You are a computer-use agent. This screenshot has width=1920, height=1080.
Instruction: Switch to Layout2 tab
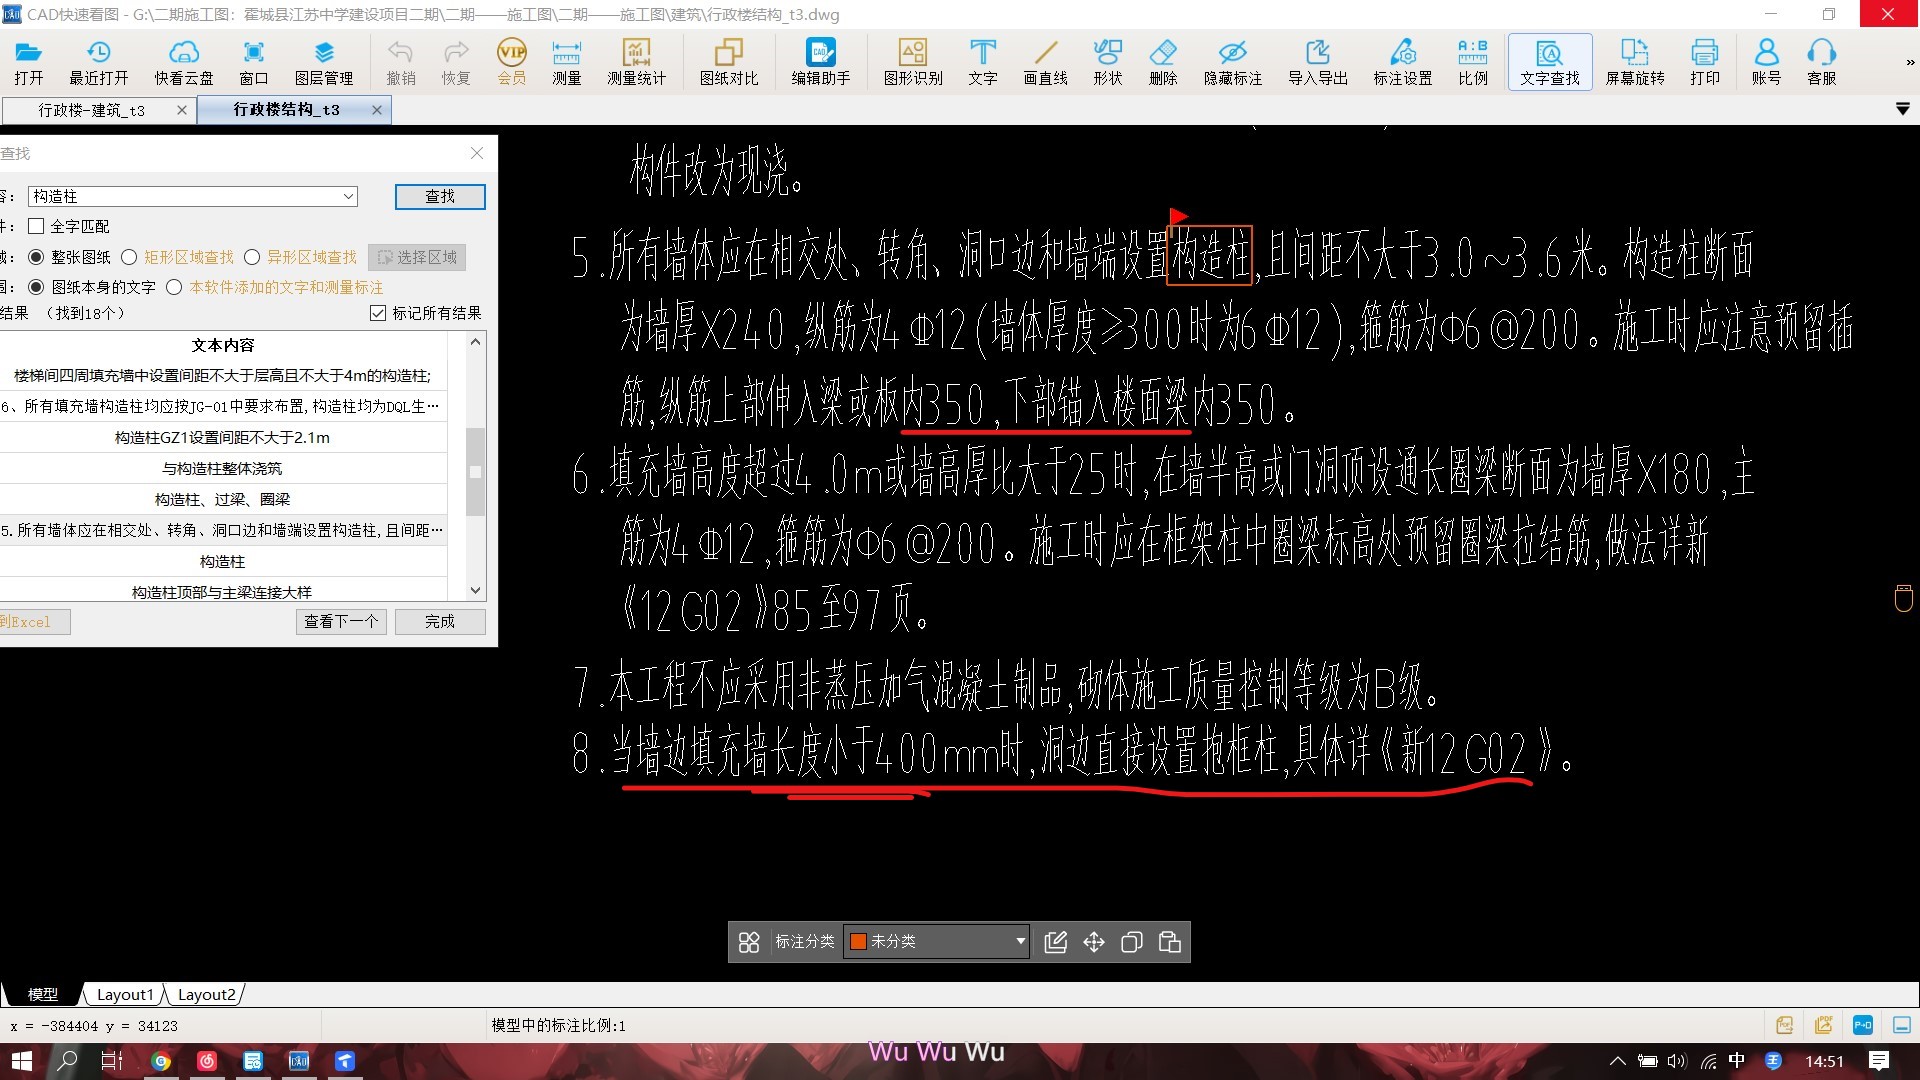coord(206,994)
